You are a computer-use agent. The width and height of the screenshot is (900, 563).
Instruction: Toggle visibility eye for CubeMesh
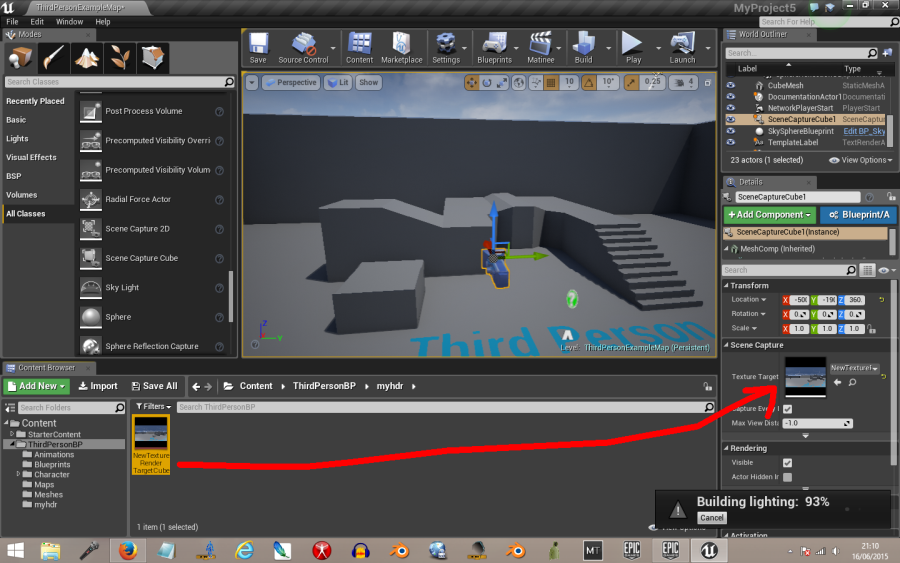pyautogui.click(x=731, y=85)
